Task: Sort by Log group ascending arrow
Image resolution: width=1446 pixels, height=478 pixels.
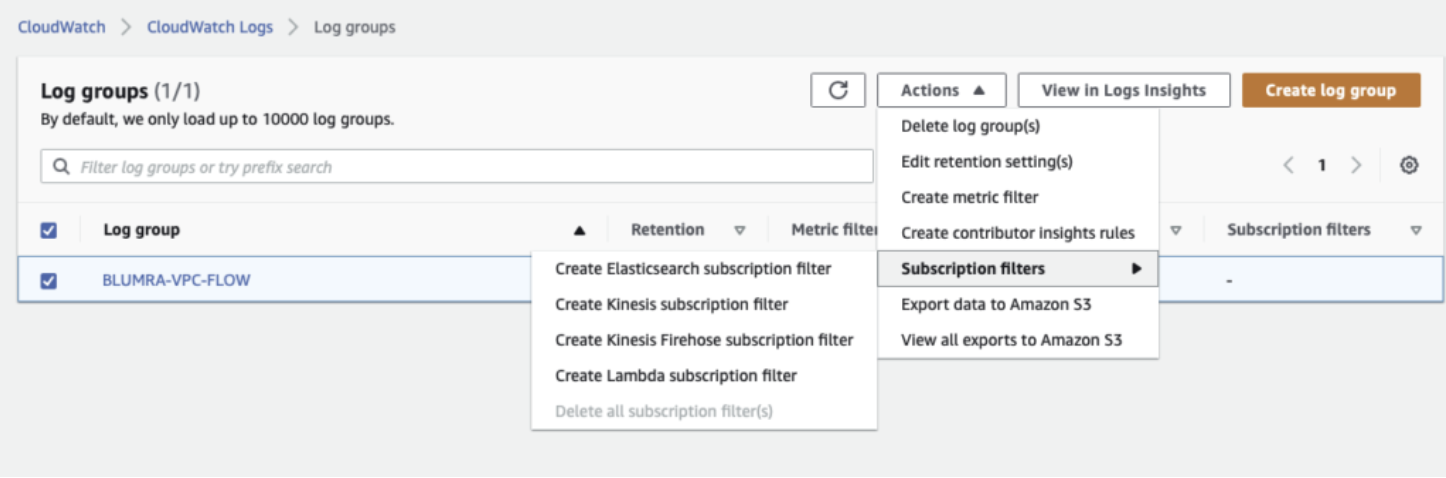Action: click(x=579, y=230)
